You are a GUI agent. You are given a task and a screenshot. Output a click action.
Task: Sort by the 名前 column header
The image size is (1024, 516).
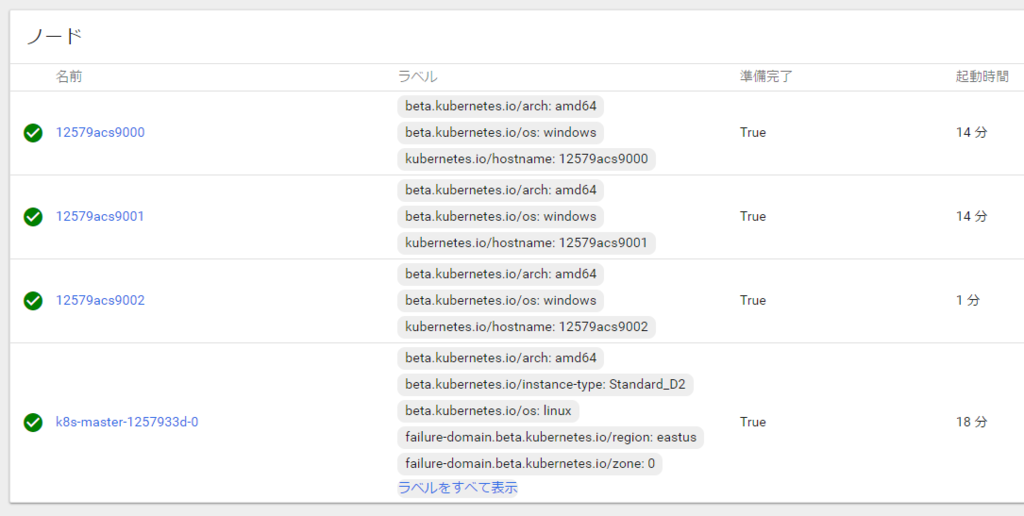pyautogui.click(x=69, y=76)
